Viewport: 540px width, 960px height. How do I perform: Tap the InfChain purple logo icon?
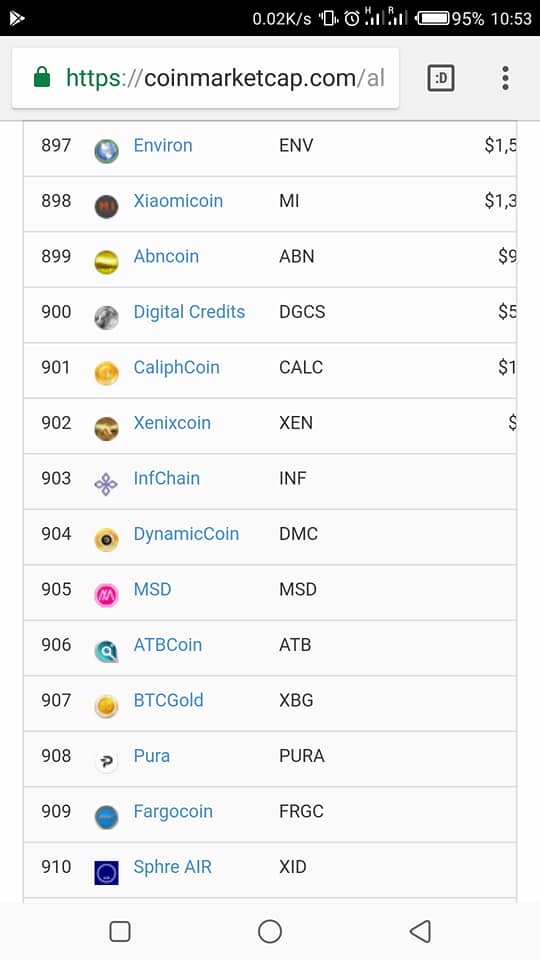point(106,484)
